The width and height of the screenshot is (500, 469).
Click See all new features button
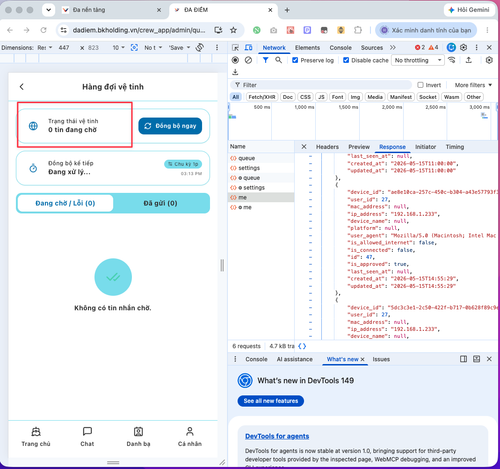(271, 401)
